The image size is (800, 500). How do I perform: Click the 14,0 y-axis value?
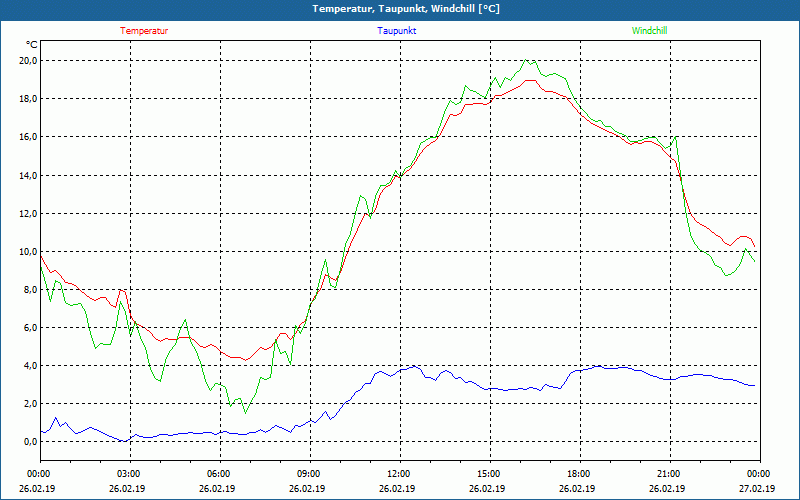29,176
